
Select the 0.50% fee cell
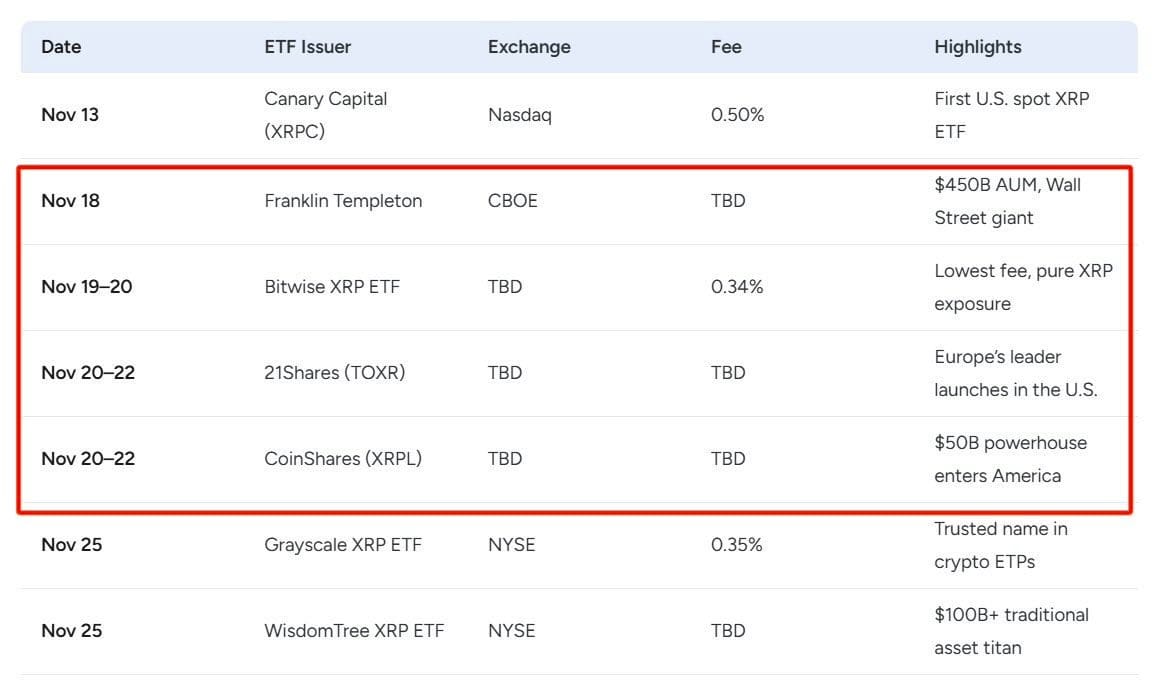(x=737, y=115)
